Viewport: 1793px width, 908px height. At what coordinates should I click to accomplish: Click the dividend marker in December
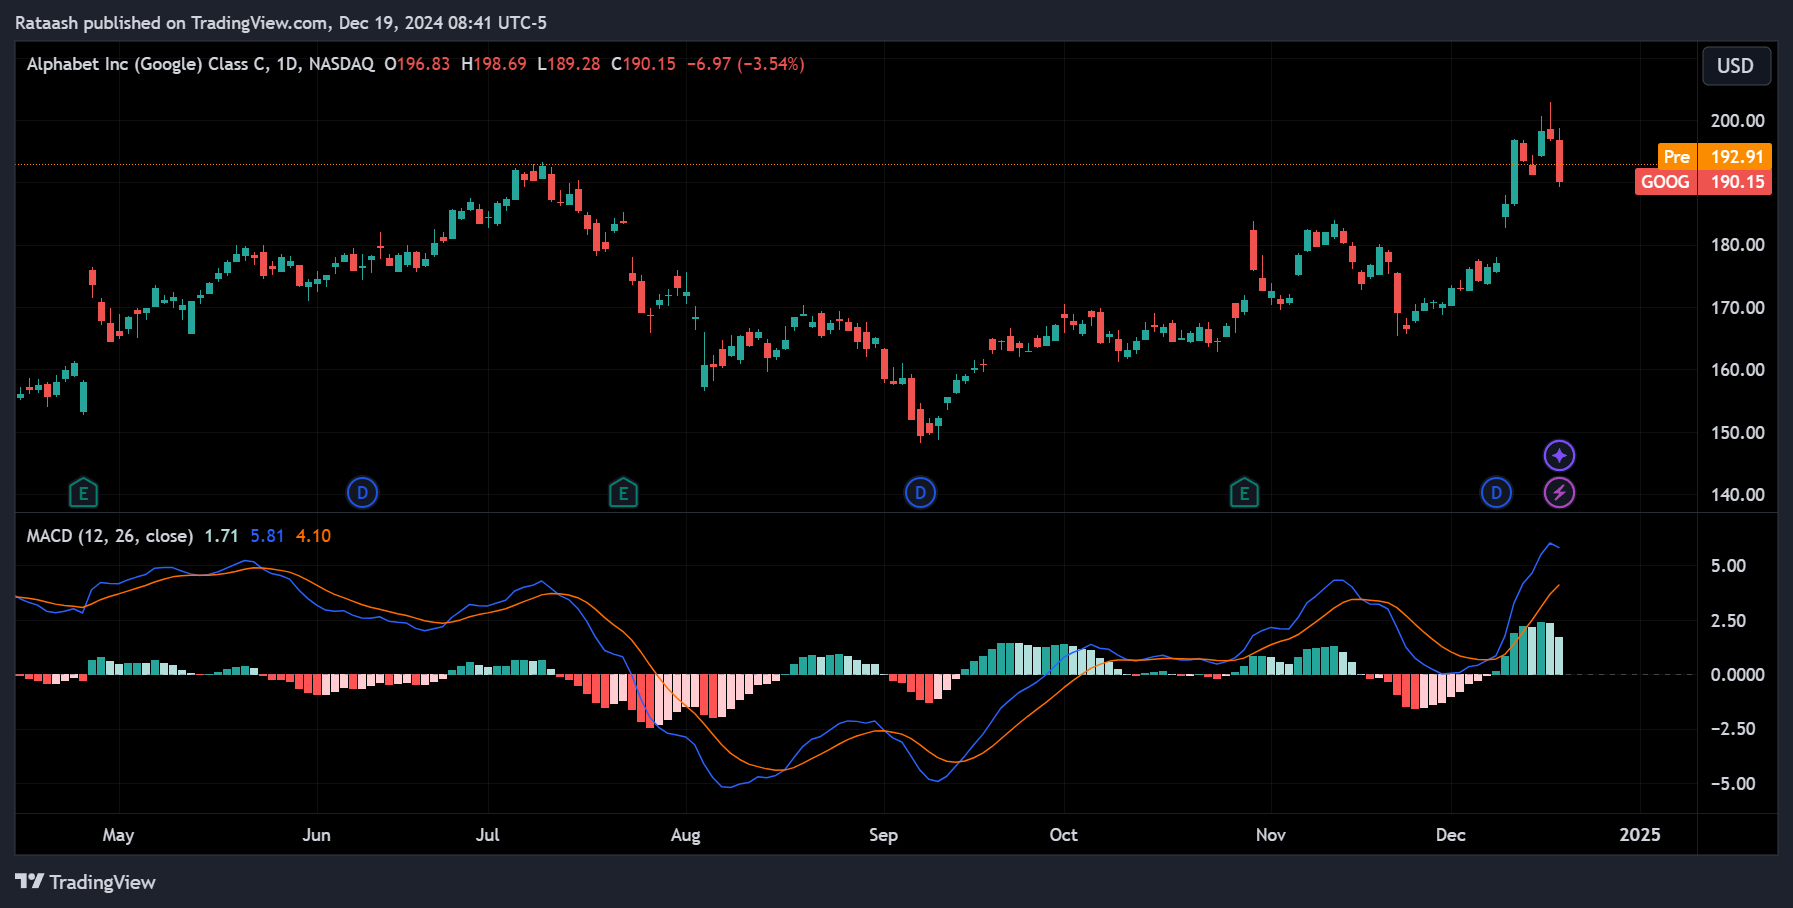pos(1496,492)
